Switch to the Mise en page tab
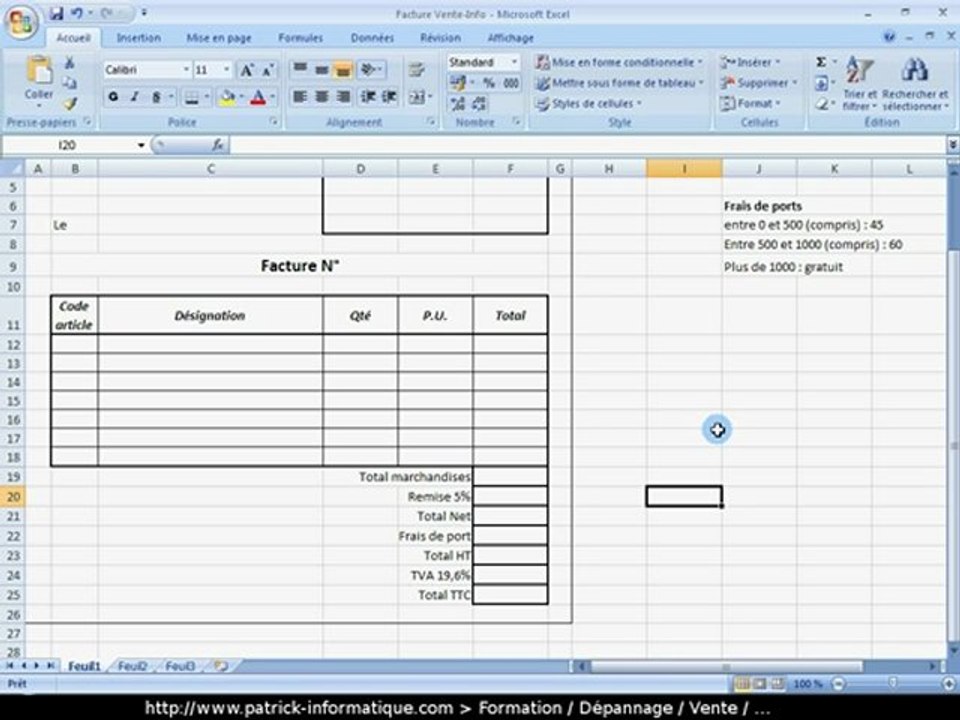The width and height of the screenshot is (960, 720). point(219,38)
